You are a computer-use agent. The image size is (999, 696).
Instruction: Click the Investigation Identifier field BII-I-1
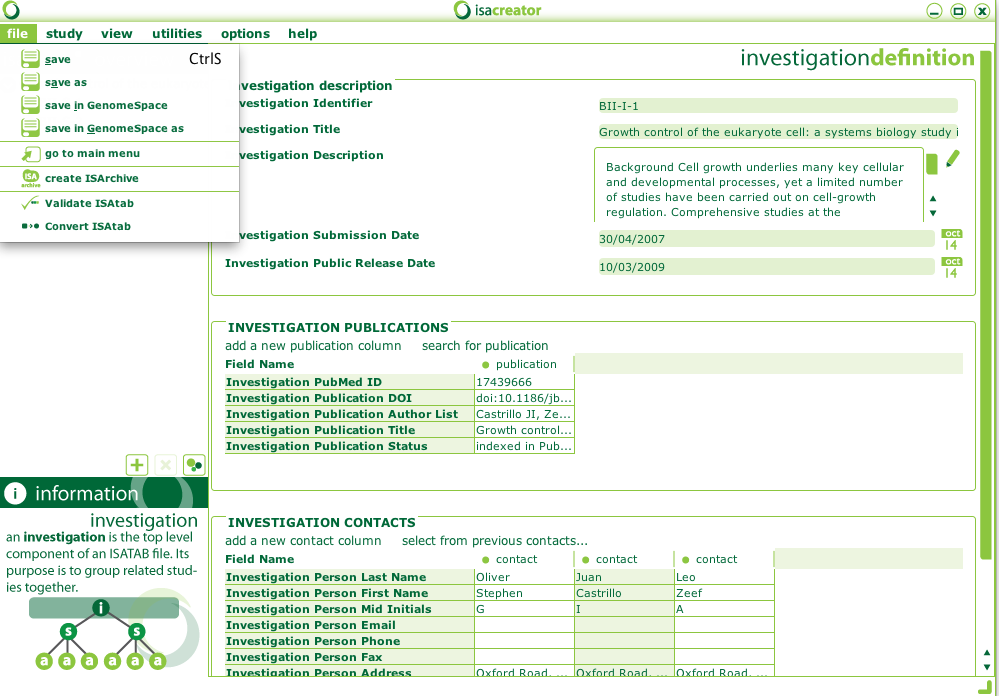(x=777, y=106)
